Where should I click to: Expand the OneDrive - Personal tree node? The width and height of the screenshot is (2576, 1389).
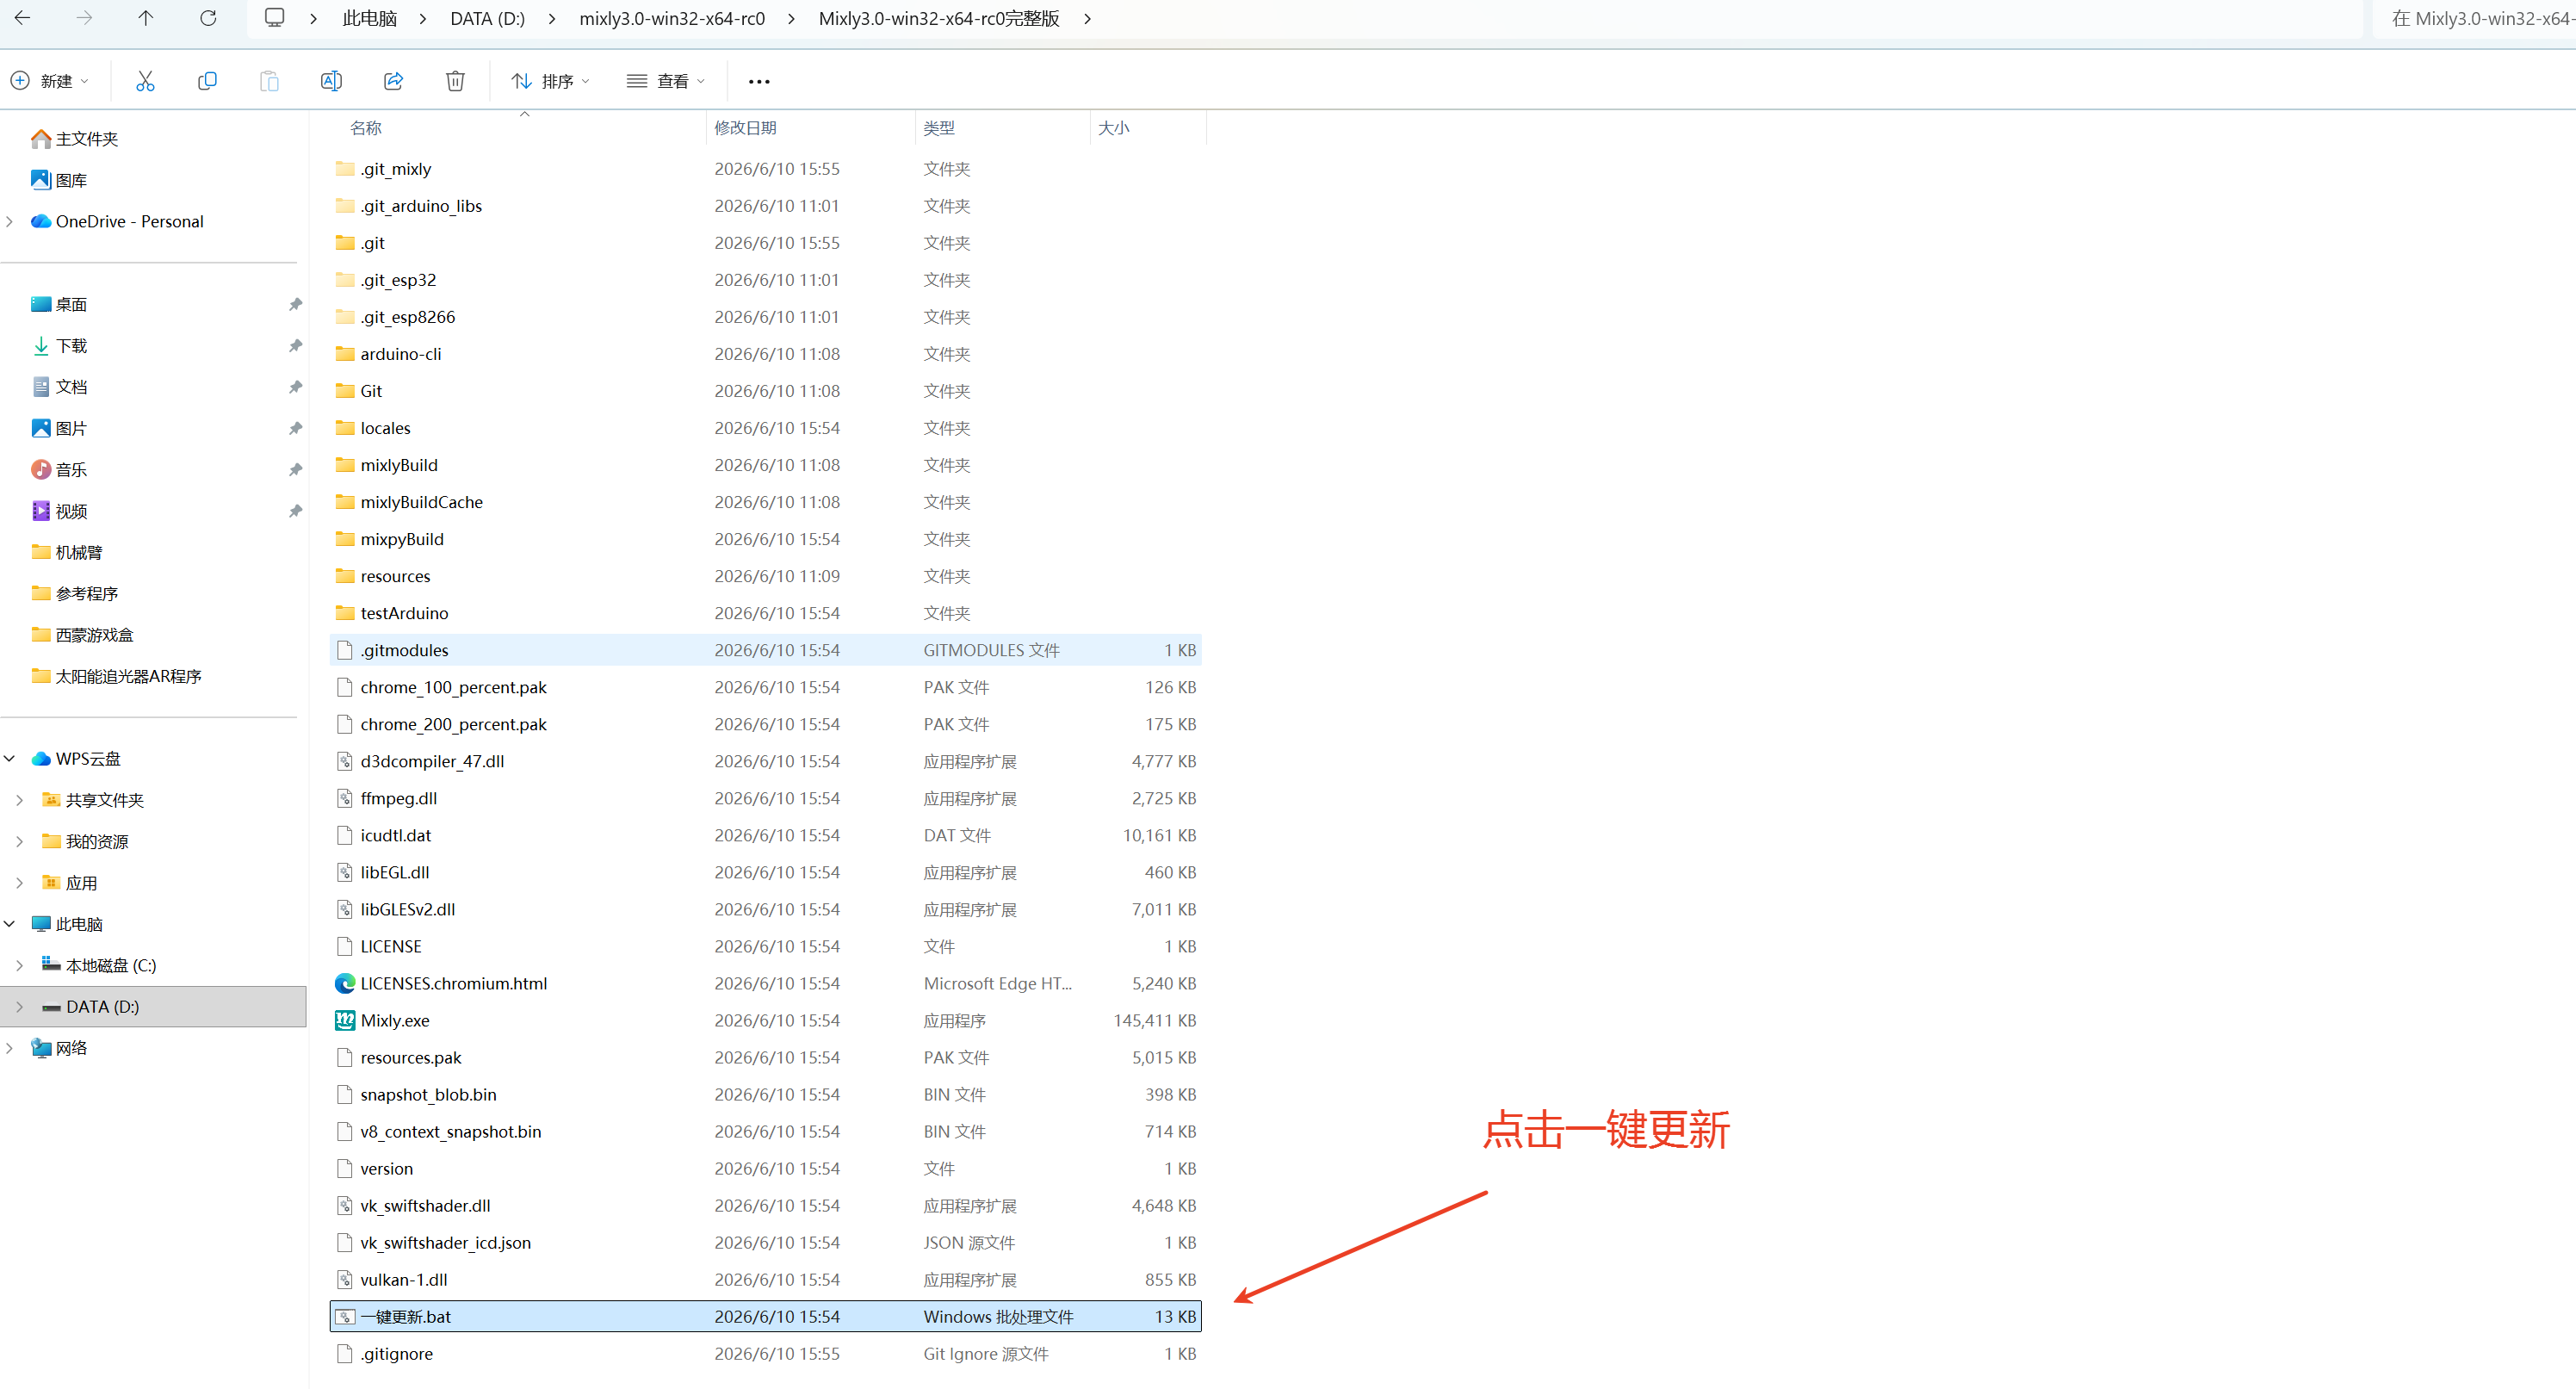(10, 221)
